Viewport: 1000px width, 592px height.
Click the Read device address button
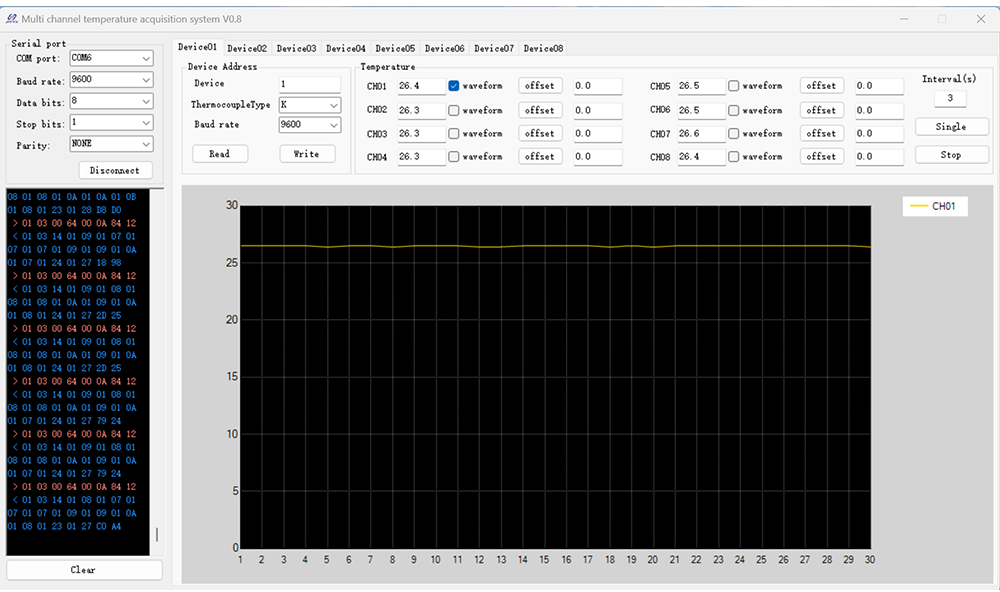tap(219, 154)
